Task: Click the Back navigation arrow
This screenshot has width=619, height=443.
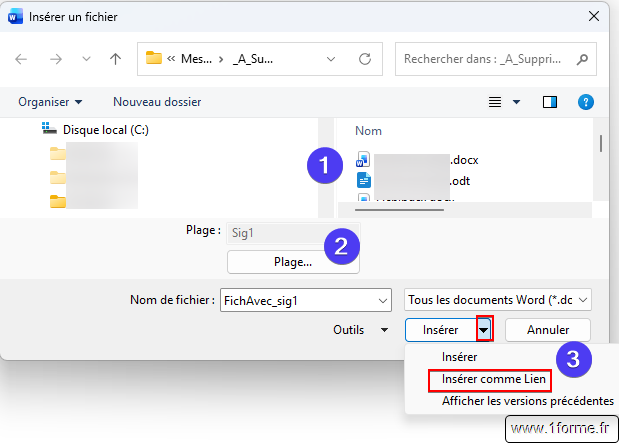Action: pyautogui.click(x=21, y=59)
